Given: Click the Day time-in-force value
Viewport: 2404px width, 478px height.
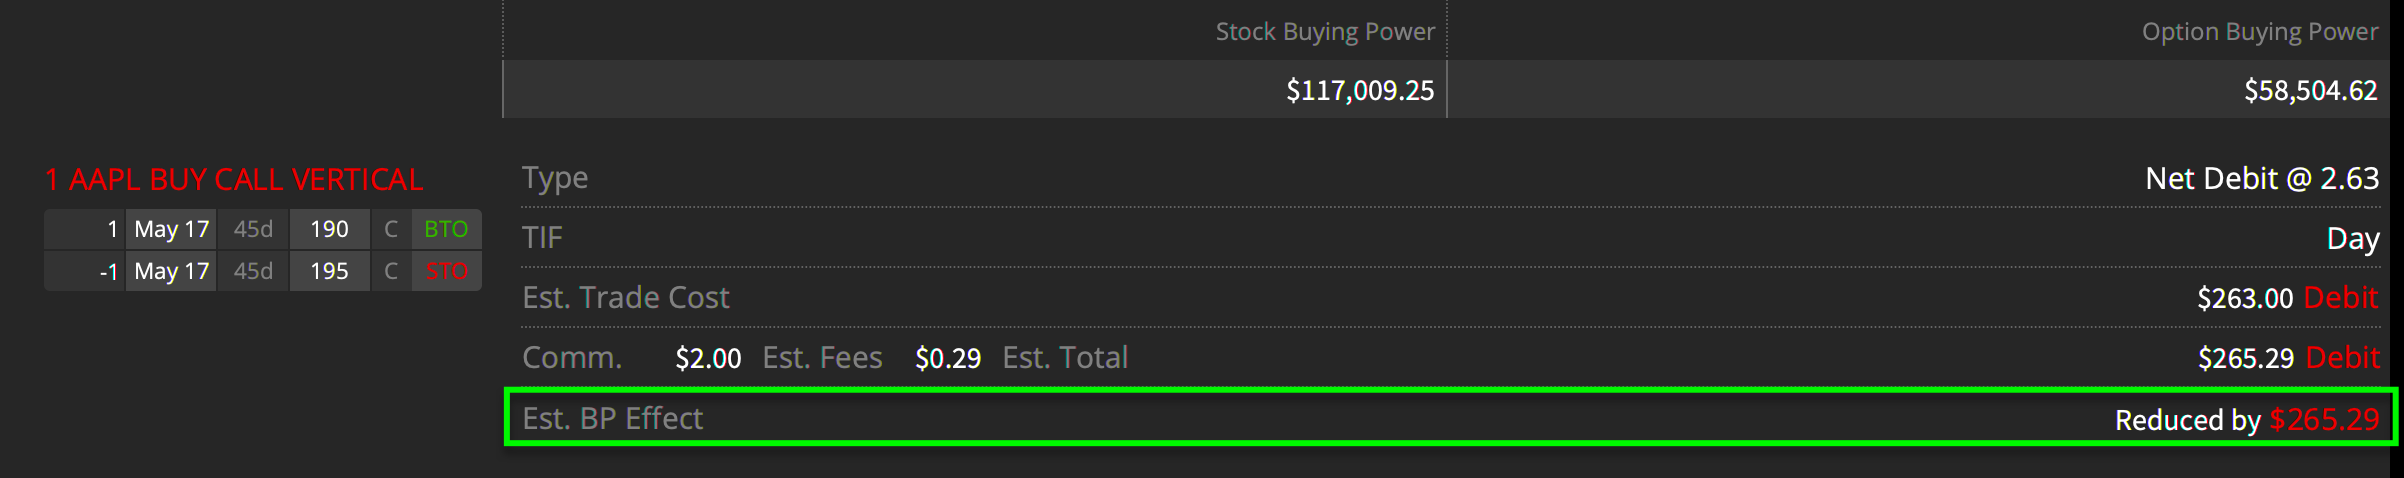Looking at the screenshot, I should (2352, 238).
